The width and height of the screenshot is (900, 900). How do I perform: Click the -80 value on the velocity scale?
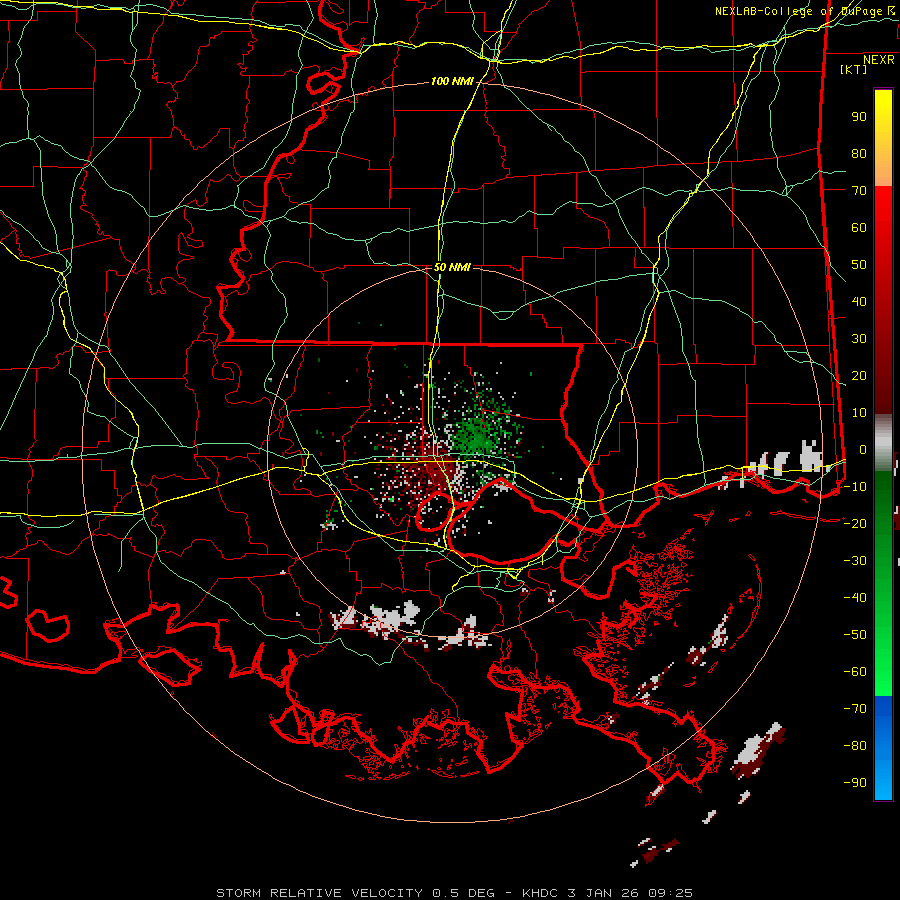855,746
